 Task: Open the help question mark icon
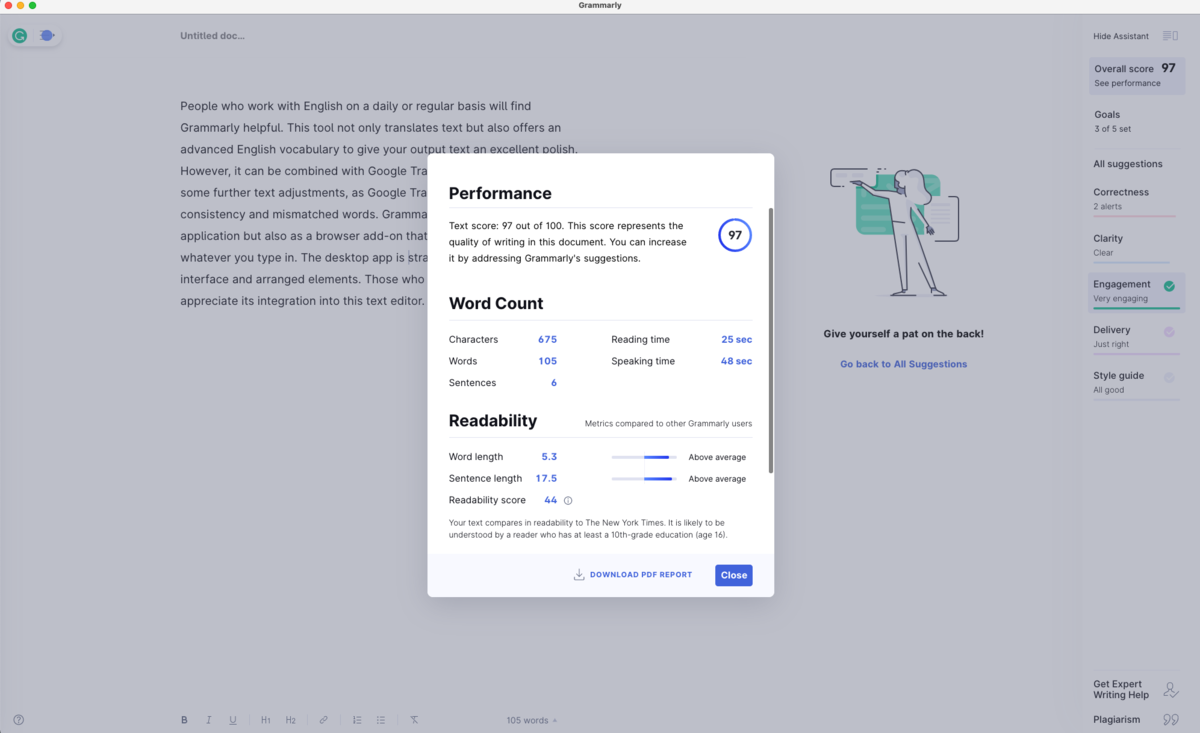[x=19, y=720]
